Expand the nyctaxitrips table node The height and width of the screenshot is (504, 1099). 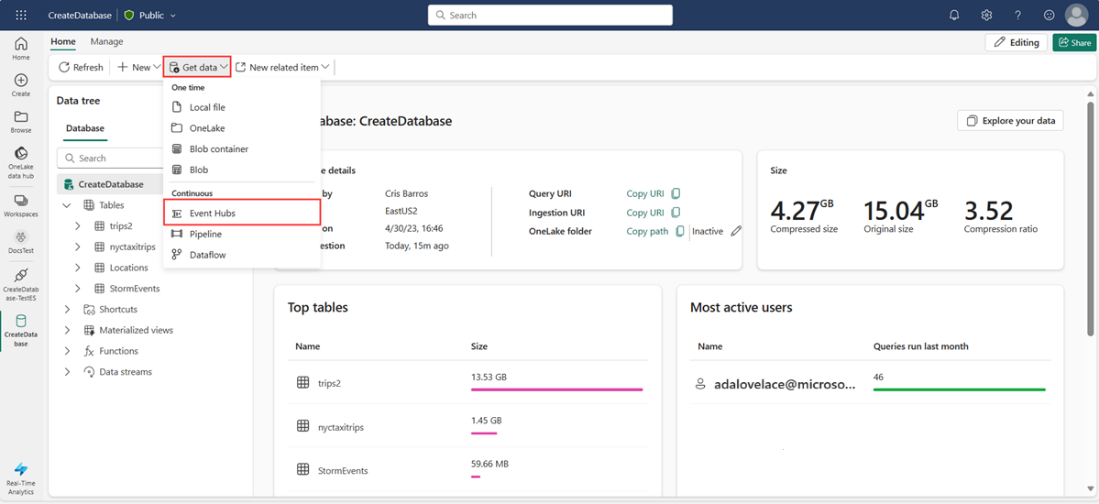click(78, 247)
